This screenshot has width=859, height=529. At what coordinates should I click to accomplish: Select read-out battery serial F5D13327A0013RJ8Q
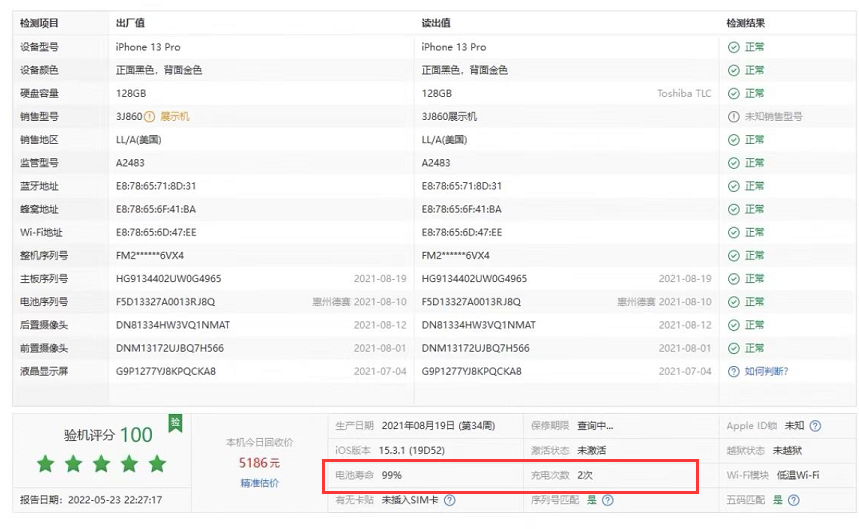pyautogui.click(x=471, y=302)
